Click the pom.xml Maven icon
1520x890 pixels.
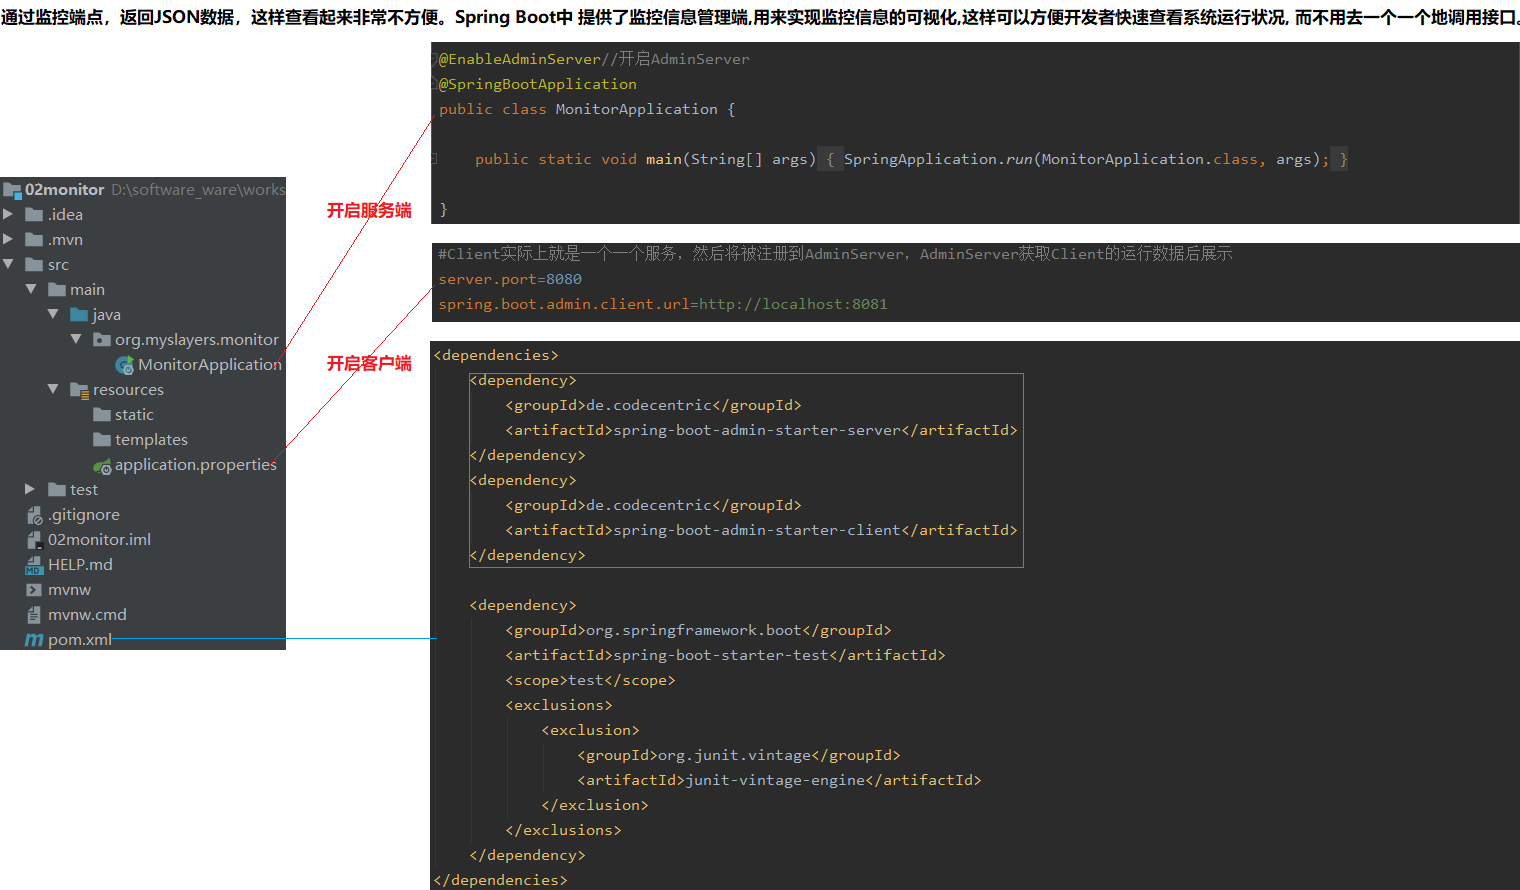point(34,640)
